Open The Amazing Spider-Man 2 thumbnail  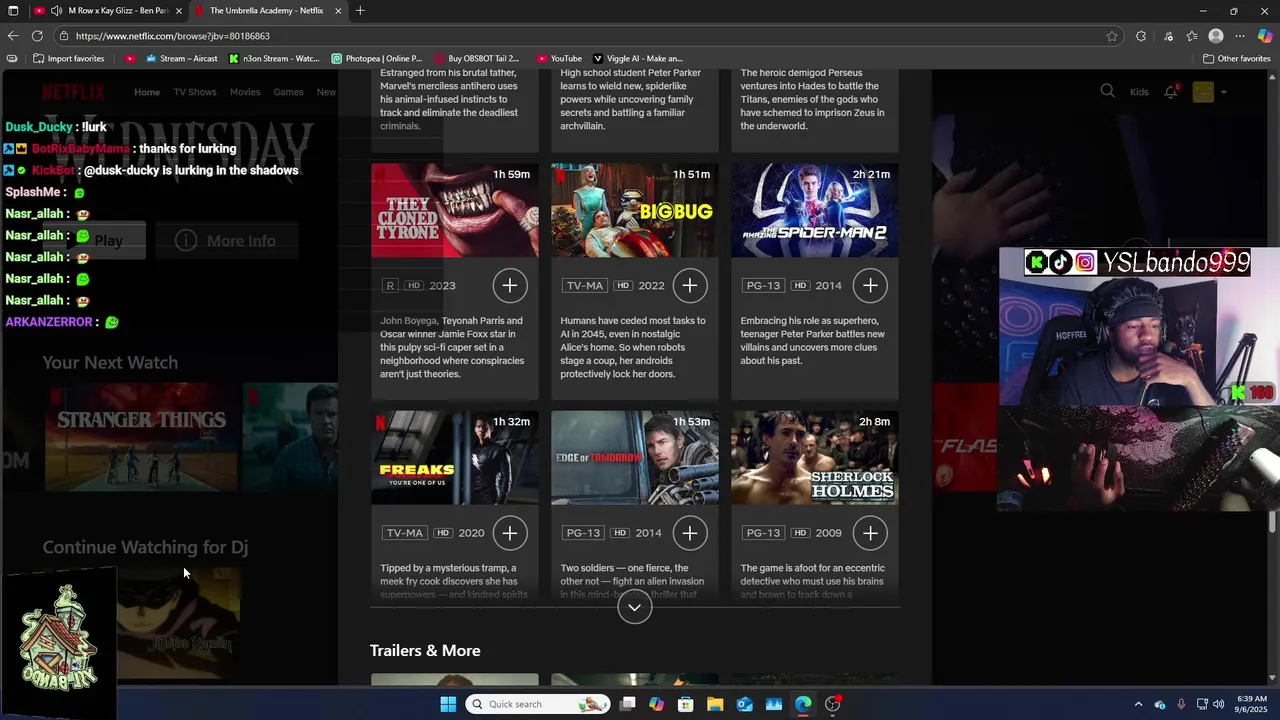815,210
